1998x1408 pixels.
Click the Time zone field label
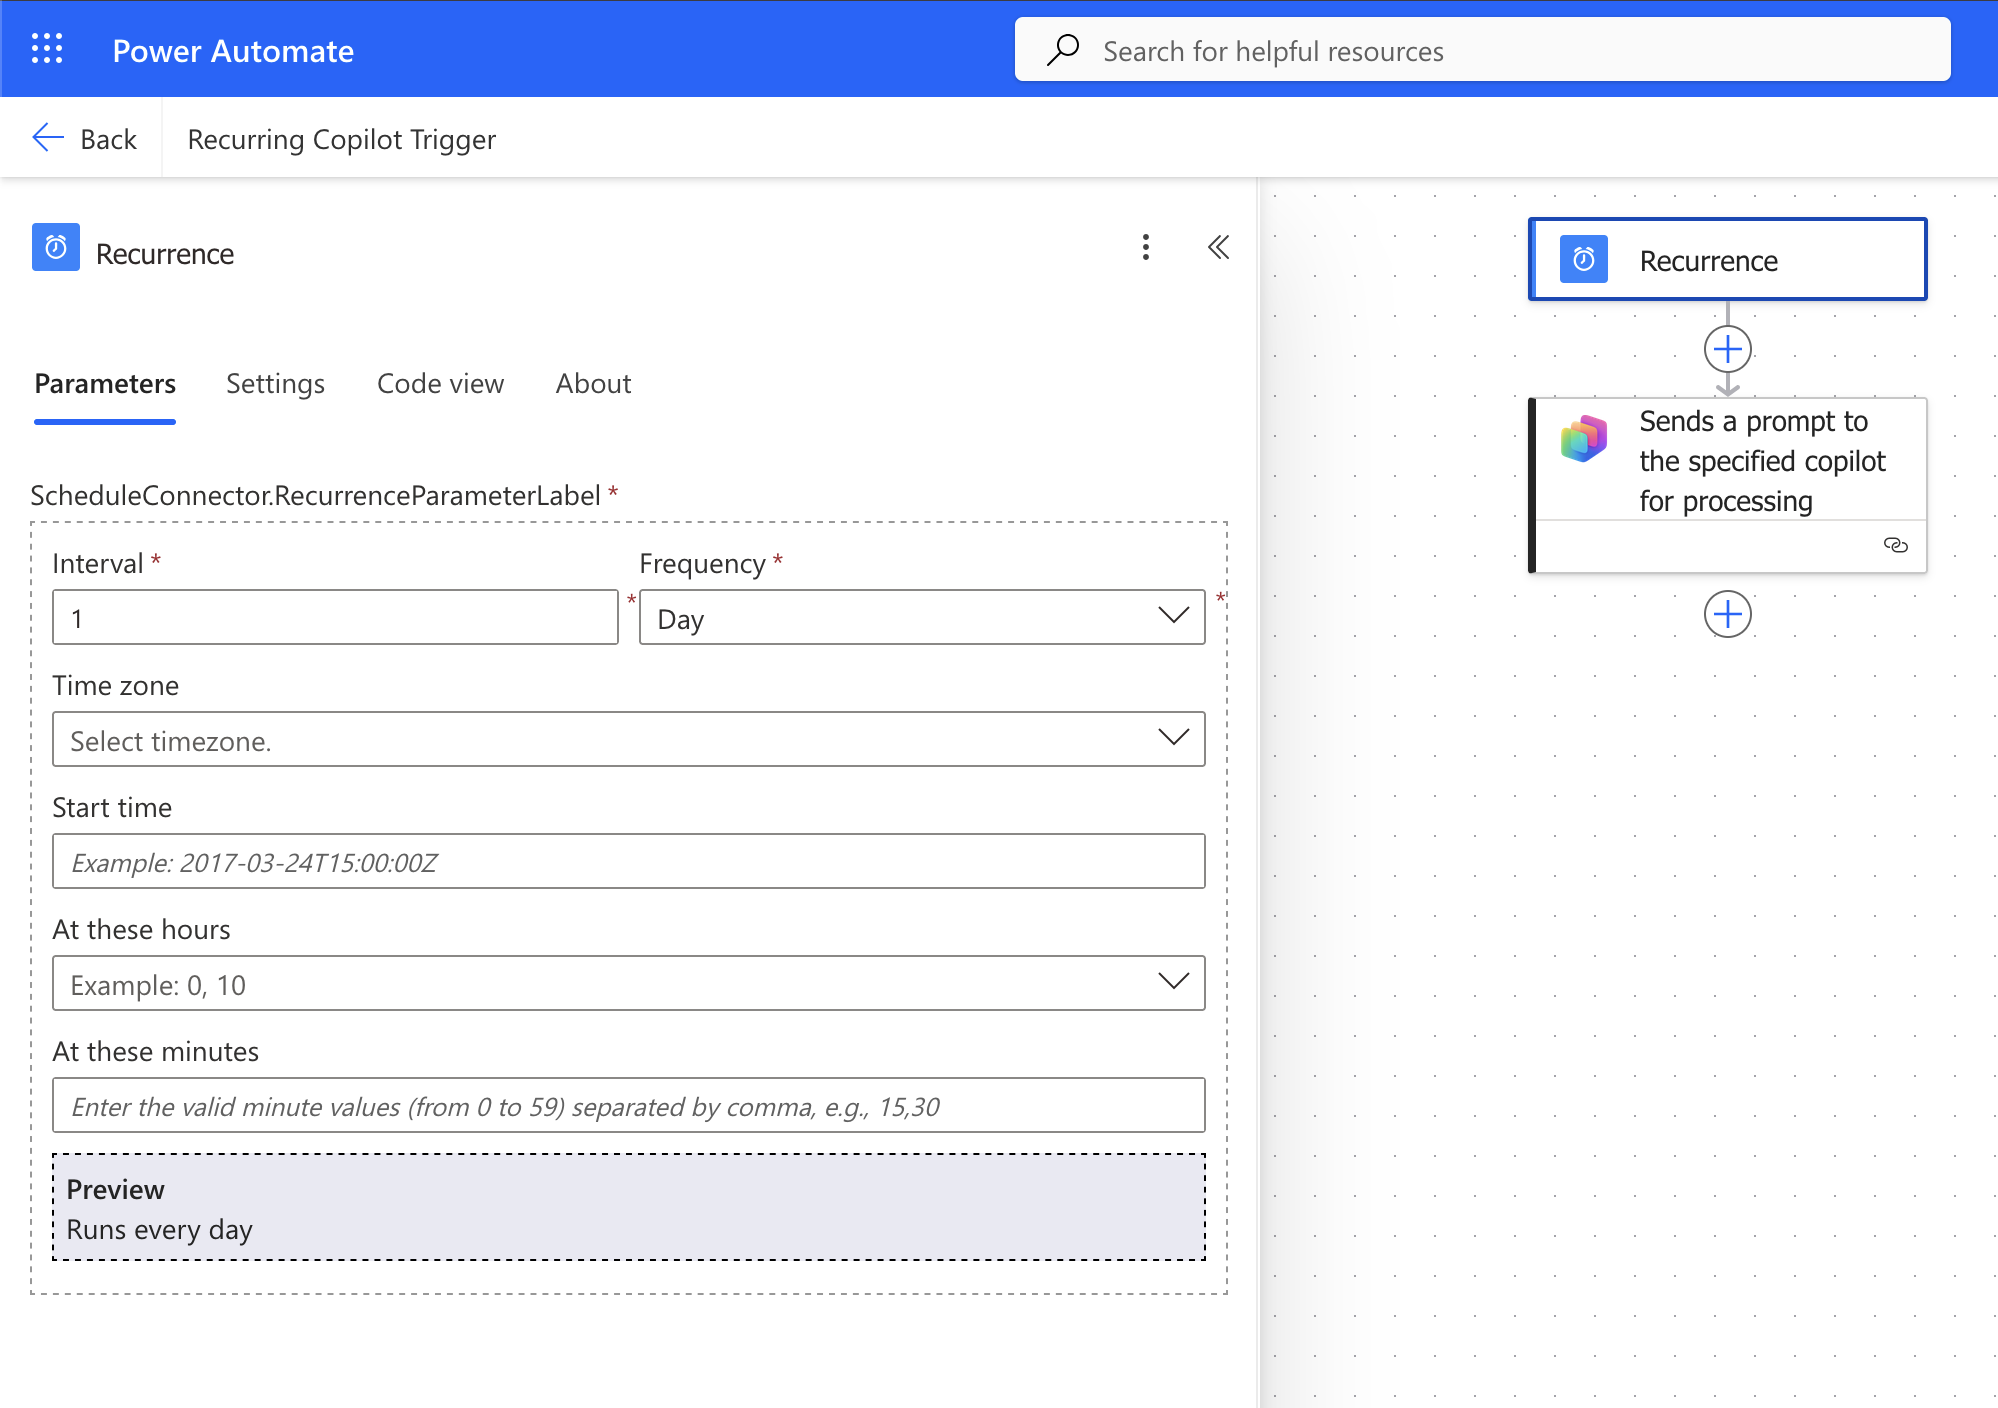pos(116,686)
